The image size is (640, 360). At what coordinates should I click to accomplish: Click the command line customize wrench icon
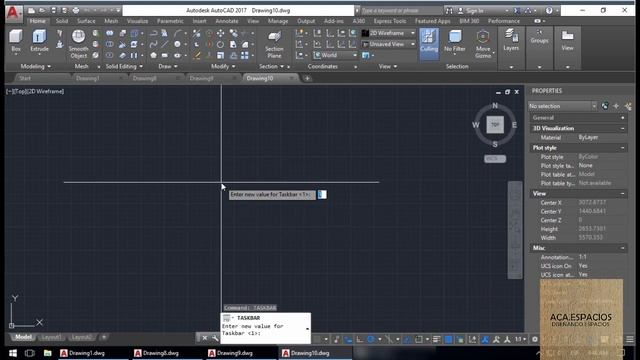click(x=215, y=338)
